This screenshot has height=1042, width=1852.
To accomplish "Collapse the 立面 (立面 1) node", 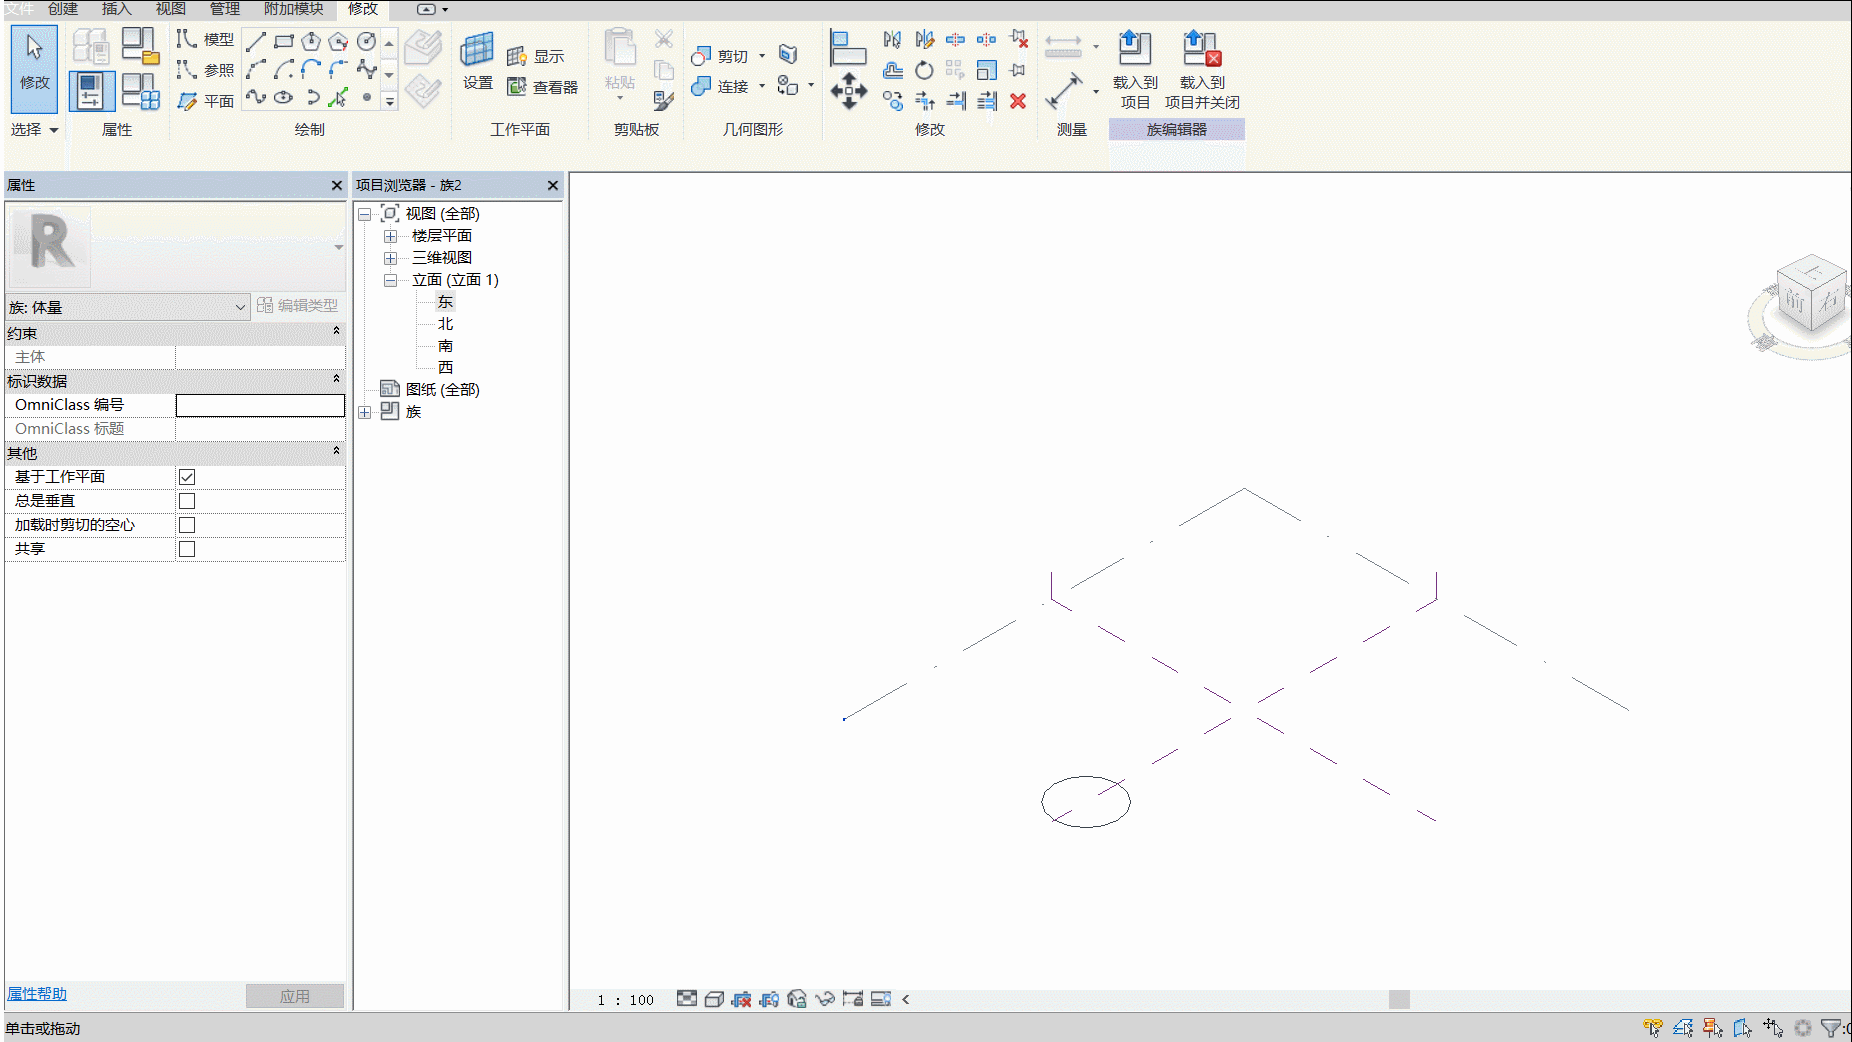I will [390, 280].
